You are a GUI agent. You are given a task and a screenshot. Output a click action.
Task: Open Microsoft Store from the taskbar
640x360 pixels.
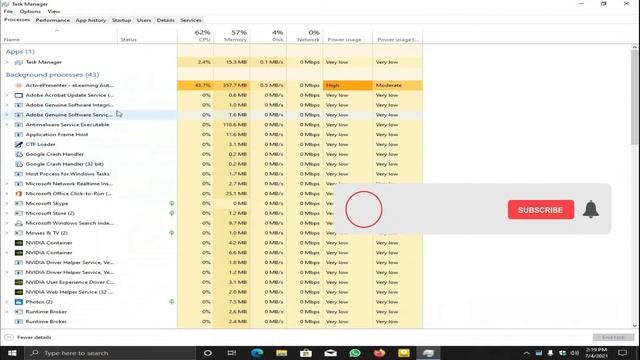point(306,353)
